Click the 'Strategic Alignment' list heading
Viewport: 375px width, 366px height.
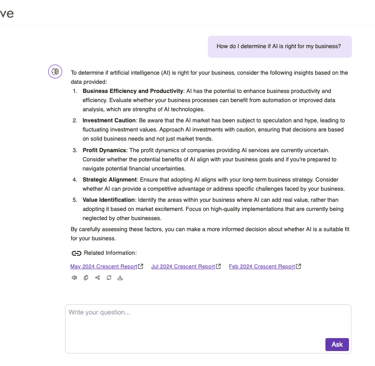[110, 180]
